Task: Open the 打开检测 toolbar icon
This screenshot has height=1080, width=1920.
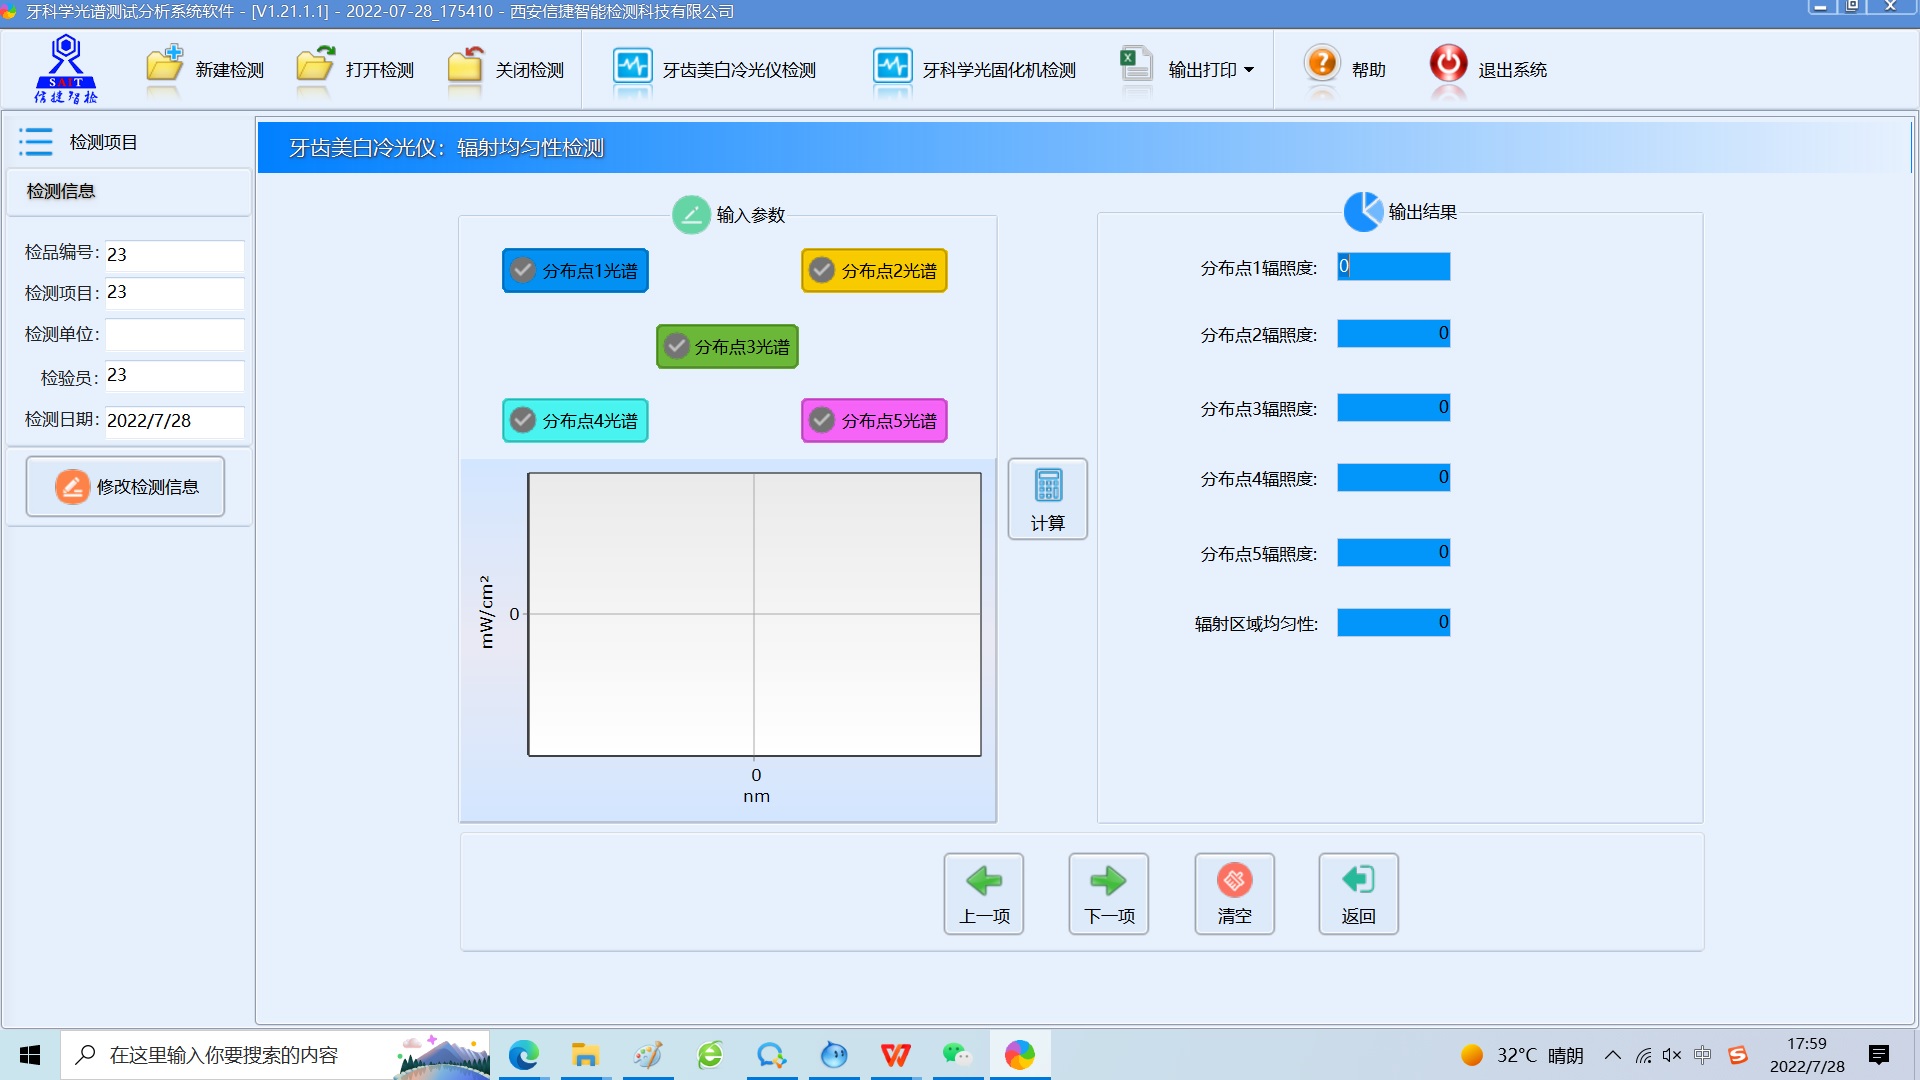Action: click(315, 66)
